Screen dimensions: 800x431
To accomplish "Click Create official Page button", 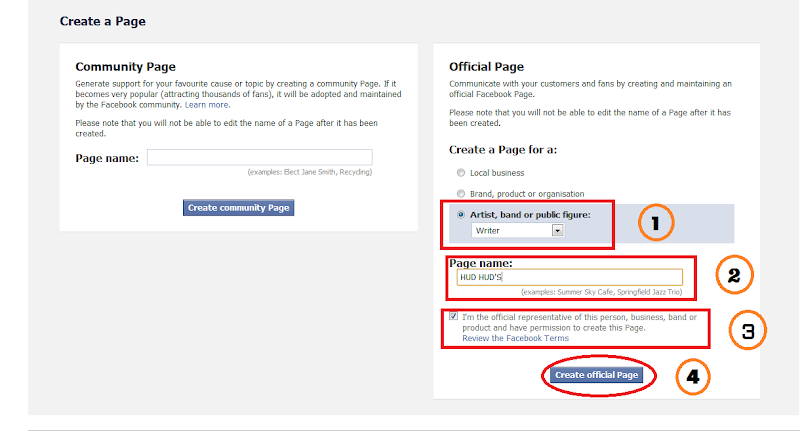I will (596, 375).
